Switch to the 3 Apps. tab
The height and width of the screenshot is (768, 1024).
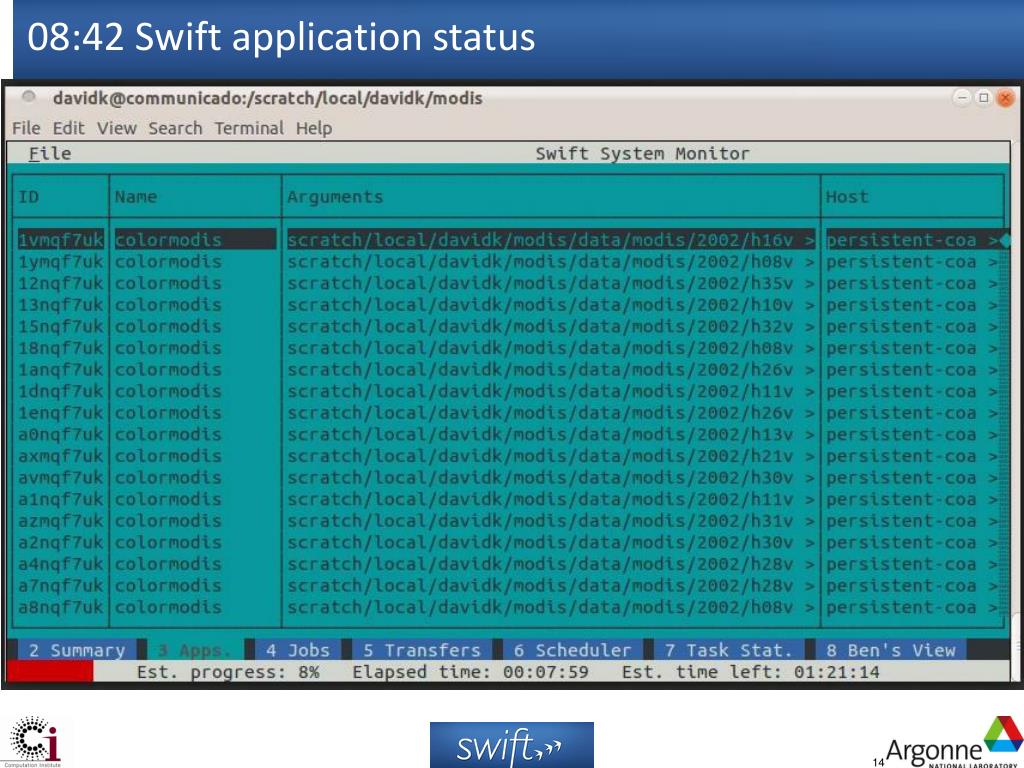coord(195,650)
